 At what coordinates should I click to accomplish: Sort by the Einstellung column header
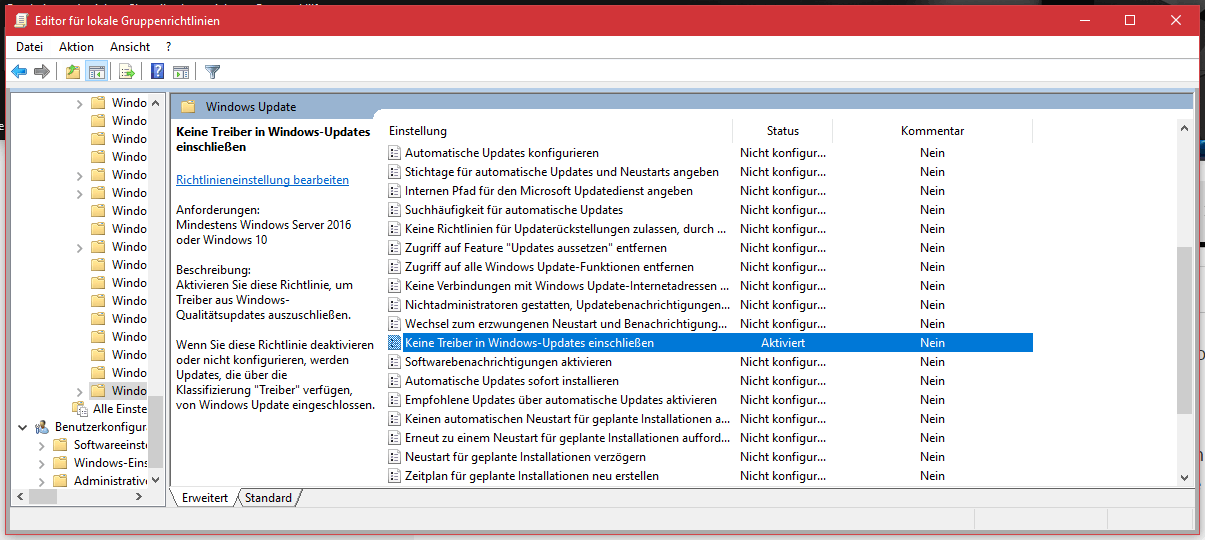tap(559, 131)
